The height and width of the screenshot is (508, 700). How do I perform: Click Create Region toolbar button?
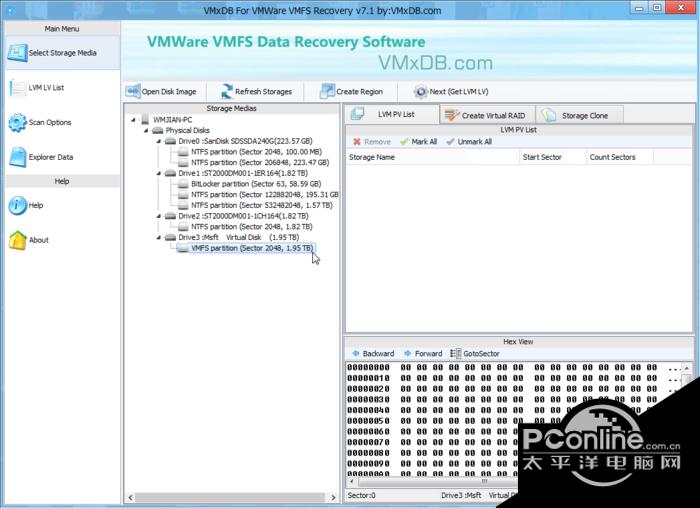[x=351, y=92]
